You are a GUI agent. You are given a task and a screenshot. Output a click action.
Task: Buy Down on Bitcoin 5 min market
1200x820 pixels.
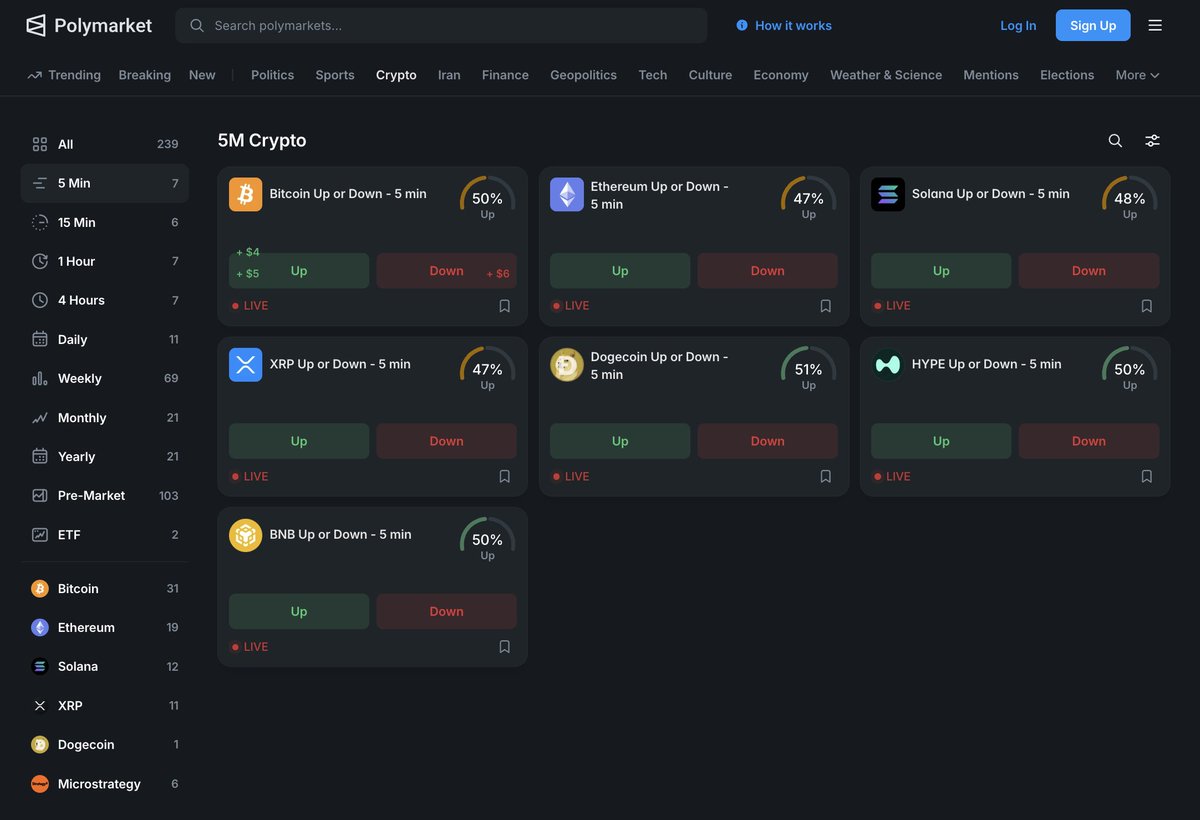coord(447,271)
